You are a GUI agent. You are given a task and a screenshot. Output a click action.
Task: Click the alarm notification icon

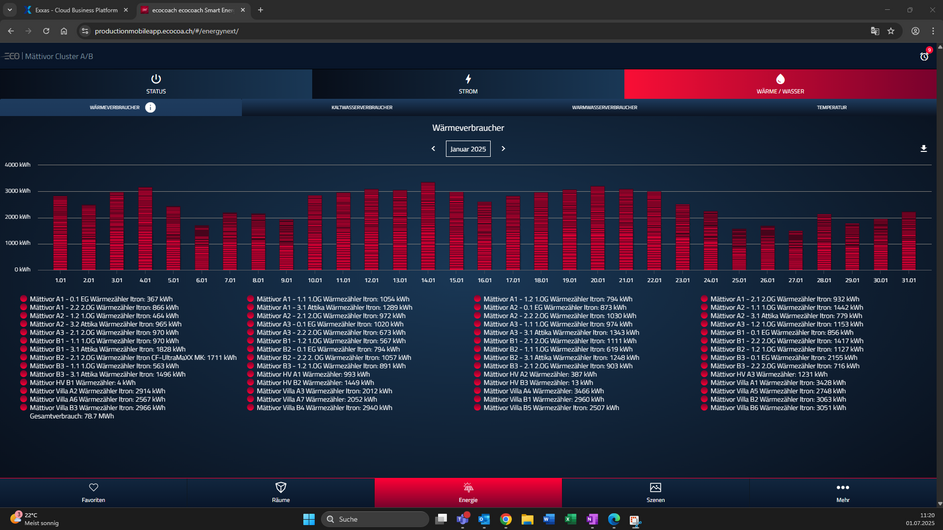[x=924, y=56]
